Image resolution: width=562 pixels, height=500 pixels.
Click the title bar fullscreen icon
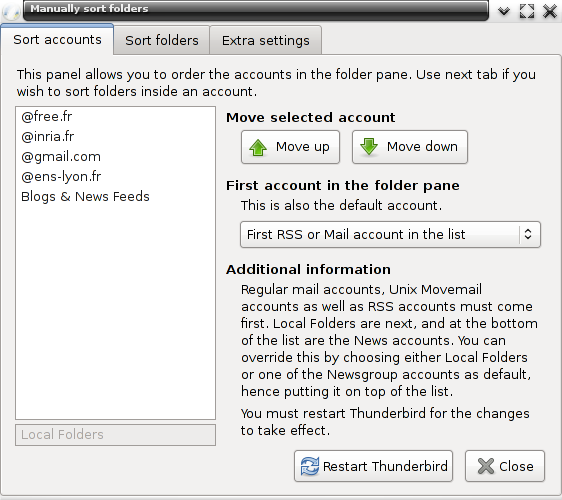pos(527,11)
